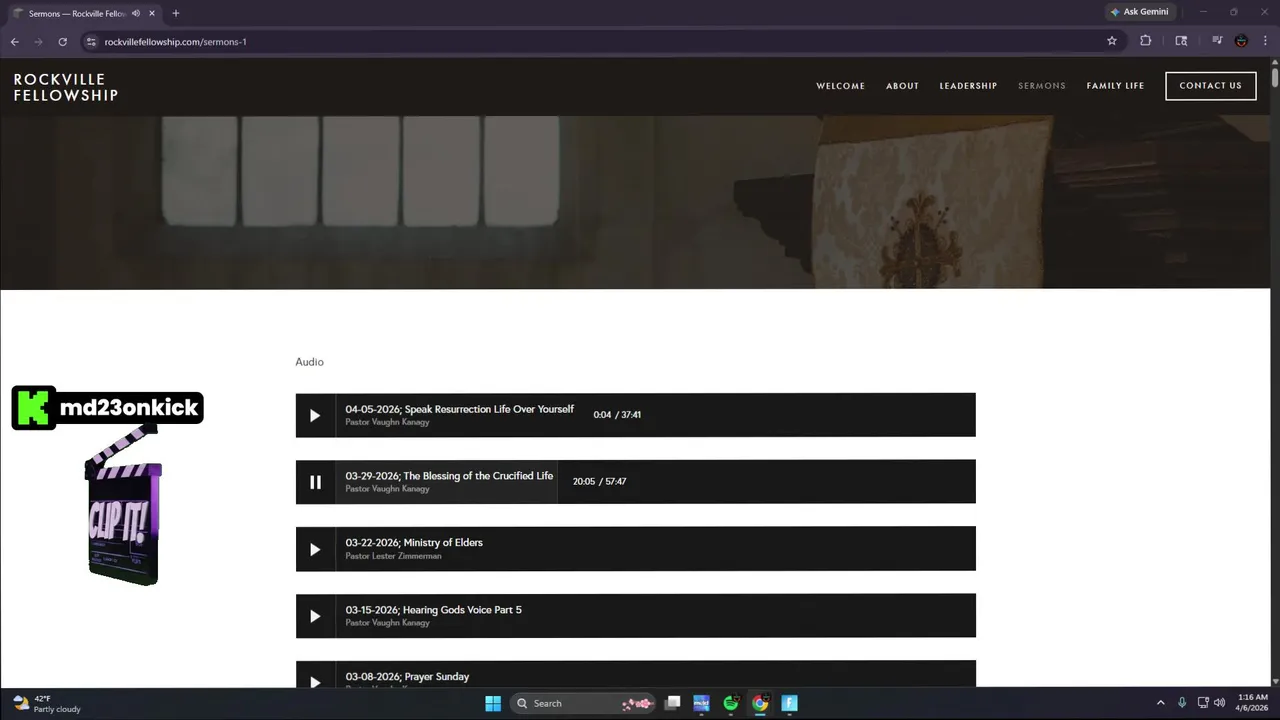Open site information icon in address bar
The image size is (1280, 720).
[x=90, y=41]
